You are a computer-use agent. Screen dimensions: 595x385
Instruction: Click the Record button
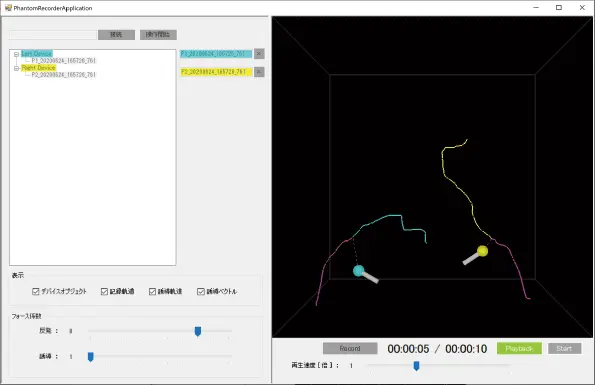point(350,348)
